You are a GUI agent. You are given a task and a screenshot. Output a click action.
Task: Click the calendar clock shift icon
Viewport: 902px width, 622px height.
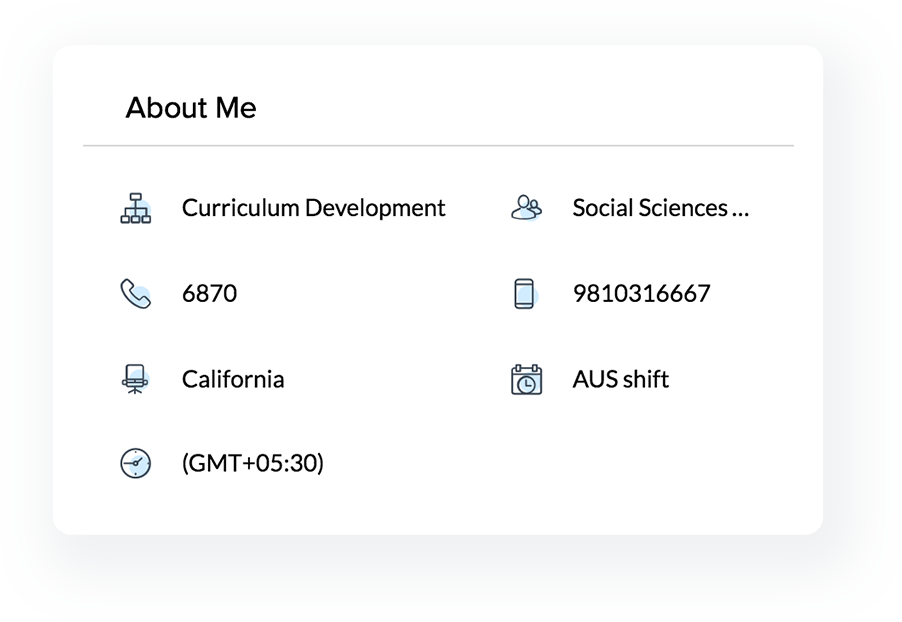(526, 380)
